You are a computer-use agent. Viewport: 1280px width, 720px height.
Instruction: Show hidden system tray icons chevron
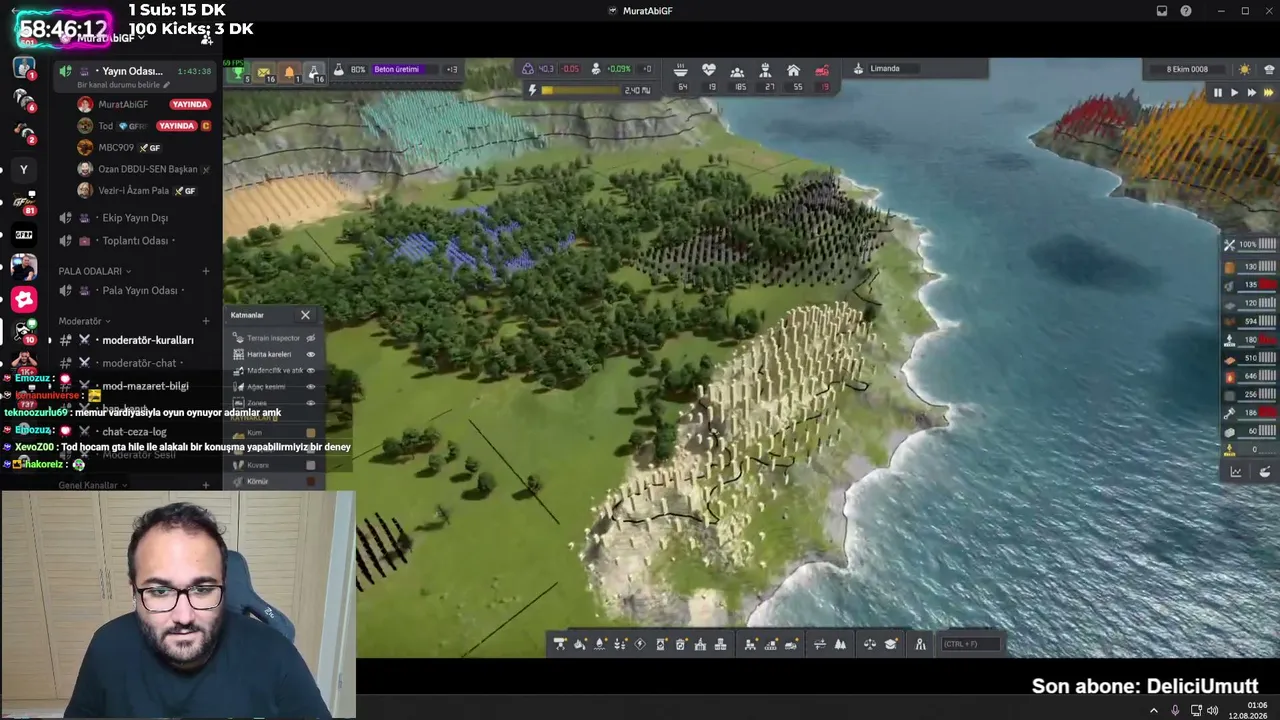tap(1153, 710)
